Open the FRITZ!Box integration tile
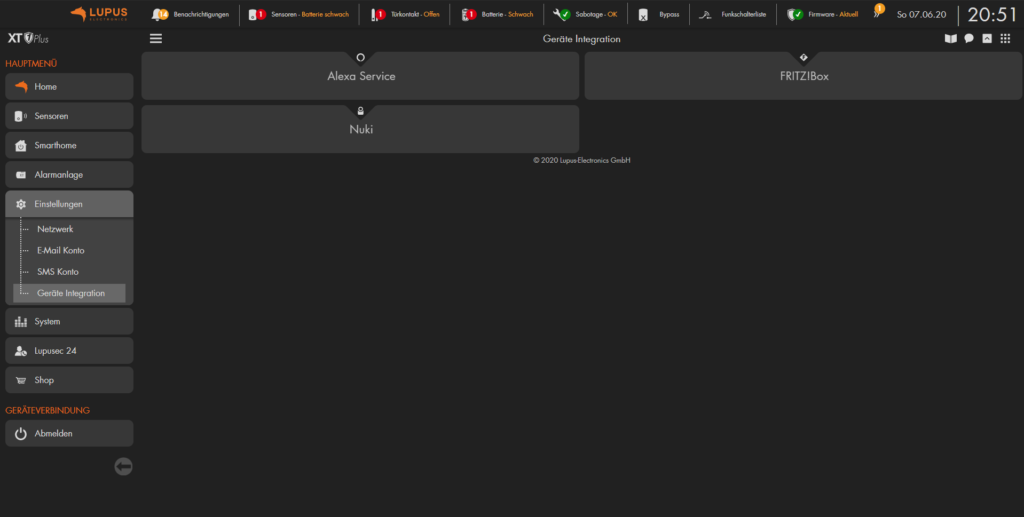This screenshot has height=517, width=1024. [x=803, y=76]
